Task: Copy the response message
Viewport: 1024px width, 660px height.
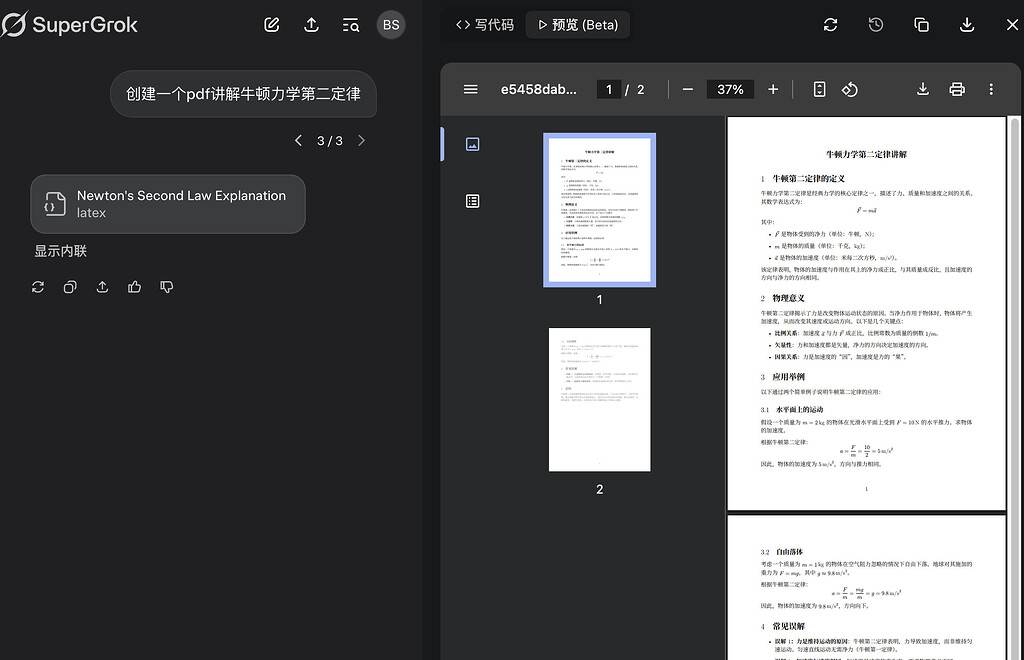Action: coord(70,287)
